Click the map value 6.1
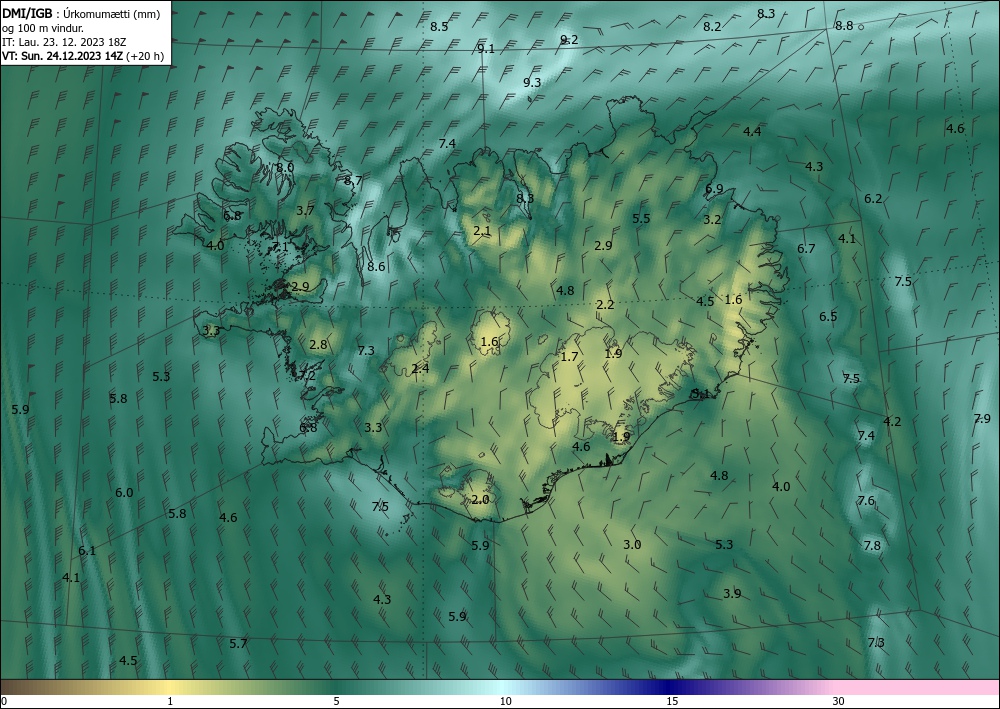 (87, 551)
